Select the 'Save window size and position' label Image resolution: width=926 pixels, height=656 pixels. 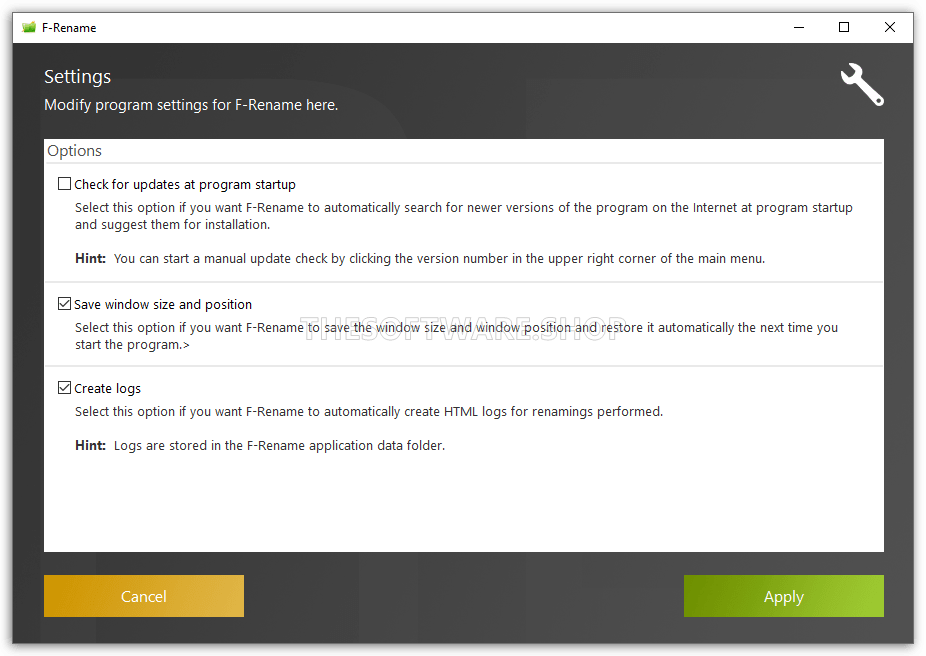[163, 304]
